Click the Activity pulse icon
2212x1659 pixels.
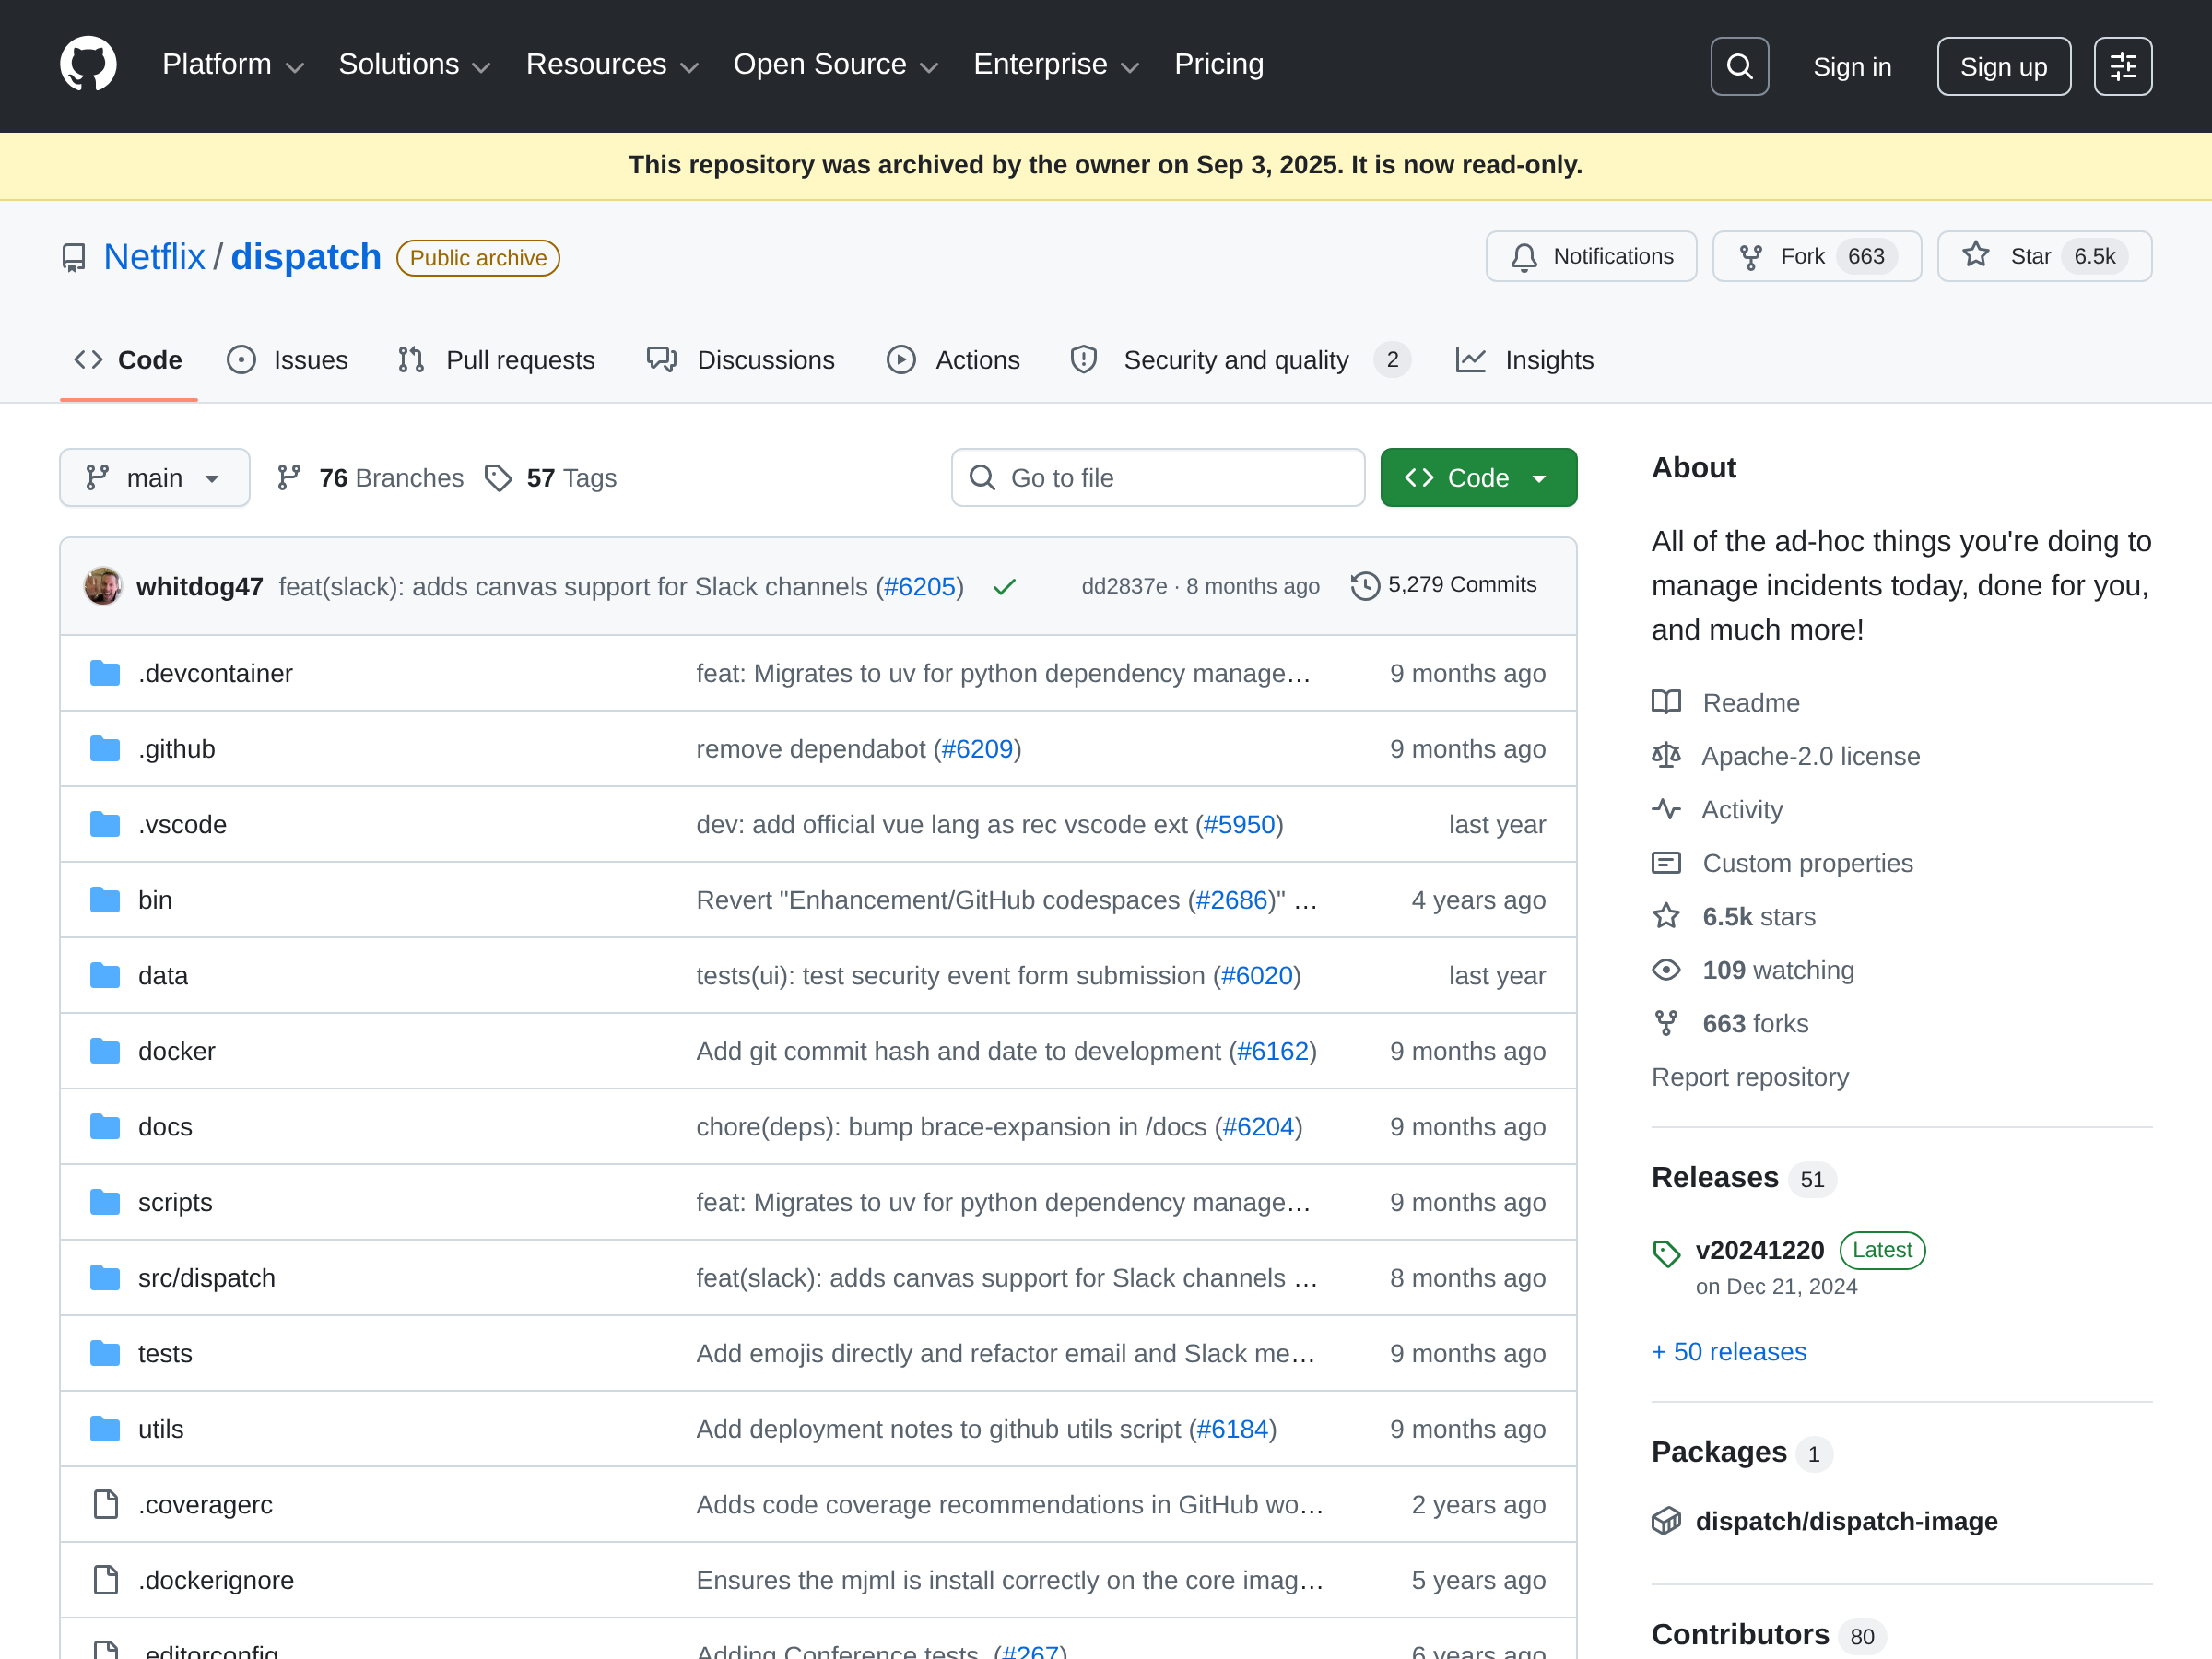(x=1666, y=809)
